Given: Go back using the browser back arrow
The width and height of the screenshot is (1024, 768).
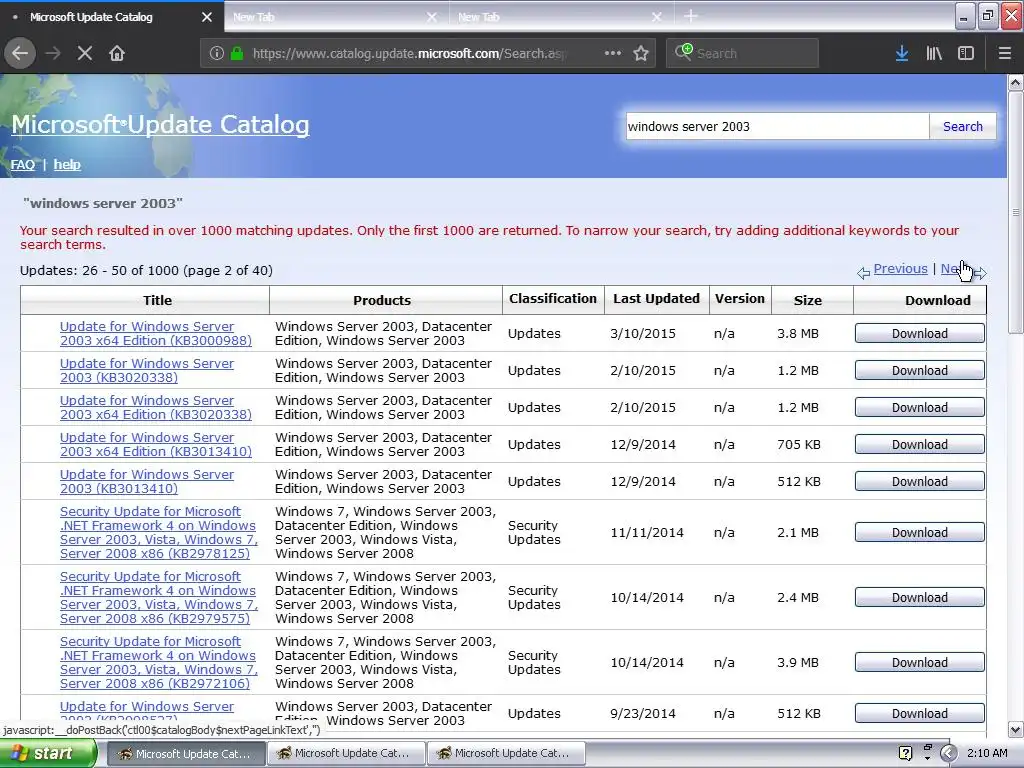Looking at the screenshot, I should click(20, 54).
